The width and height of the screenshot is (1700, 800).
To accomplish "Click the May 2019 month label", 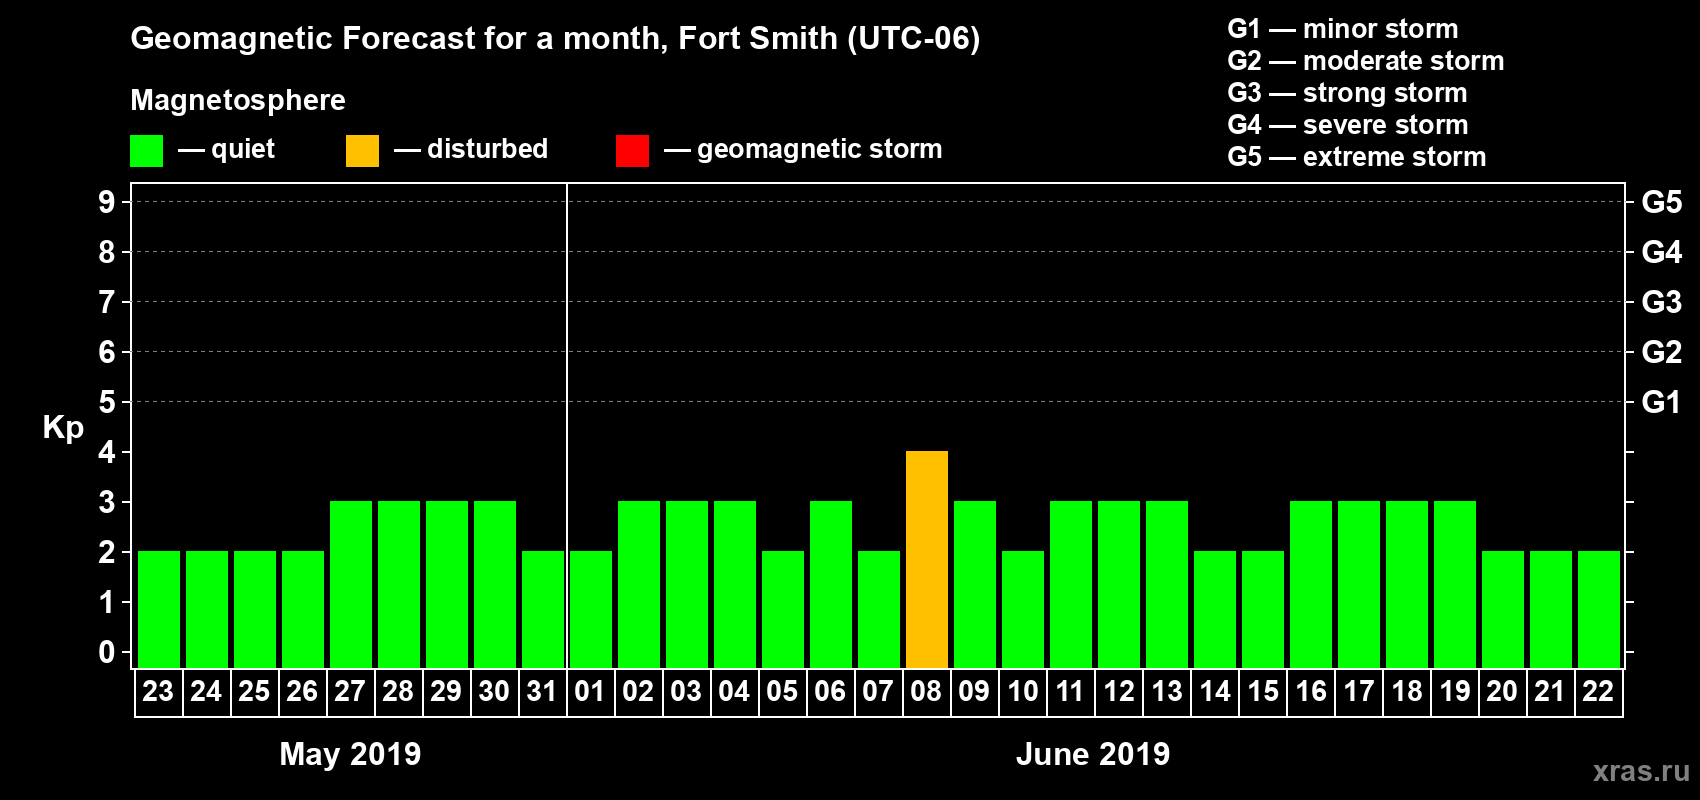I will click(350, 754).
